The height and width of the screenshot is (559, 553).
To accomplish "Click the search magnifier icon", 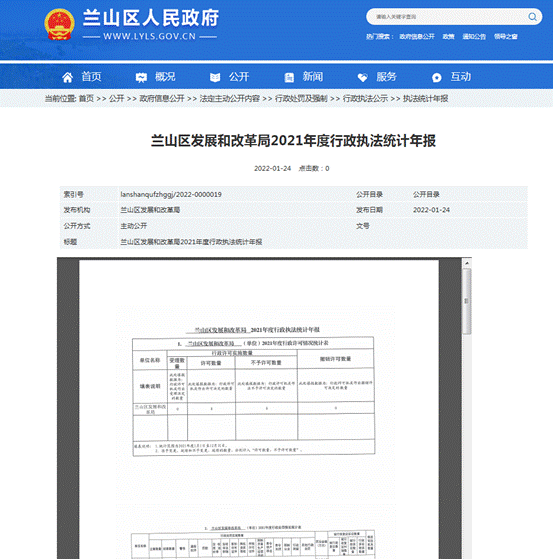I will tap(532, 17).
